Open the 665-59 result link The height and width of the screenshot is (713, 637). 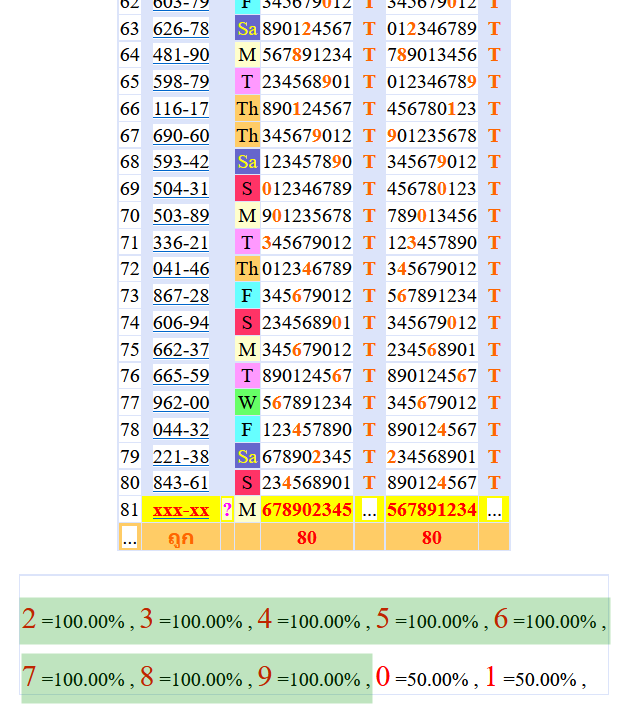coord(181,376)
